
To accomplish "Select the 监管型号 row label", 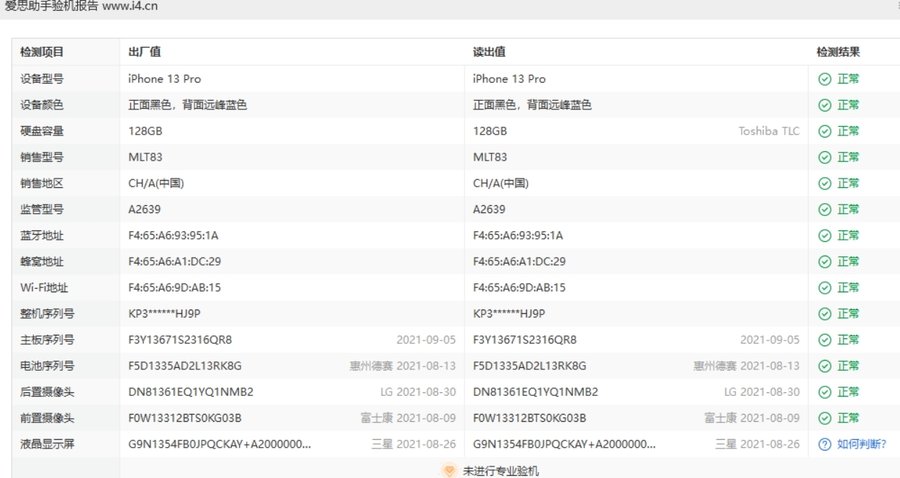I will (x=42, y=209).
